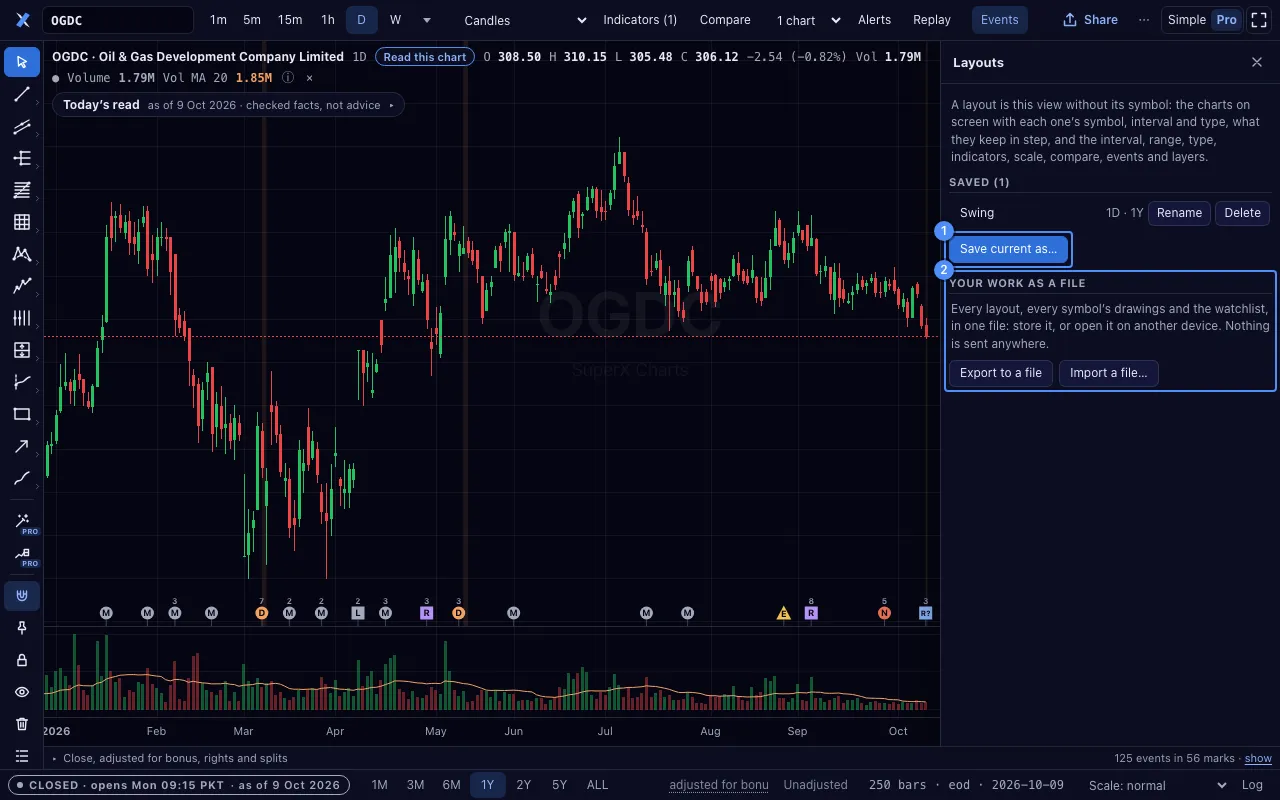Select the 6M range tab
Screen dimensions: 1280x800
[x=451, y=785]
